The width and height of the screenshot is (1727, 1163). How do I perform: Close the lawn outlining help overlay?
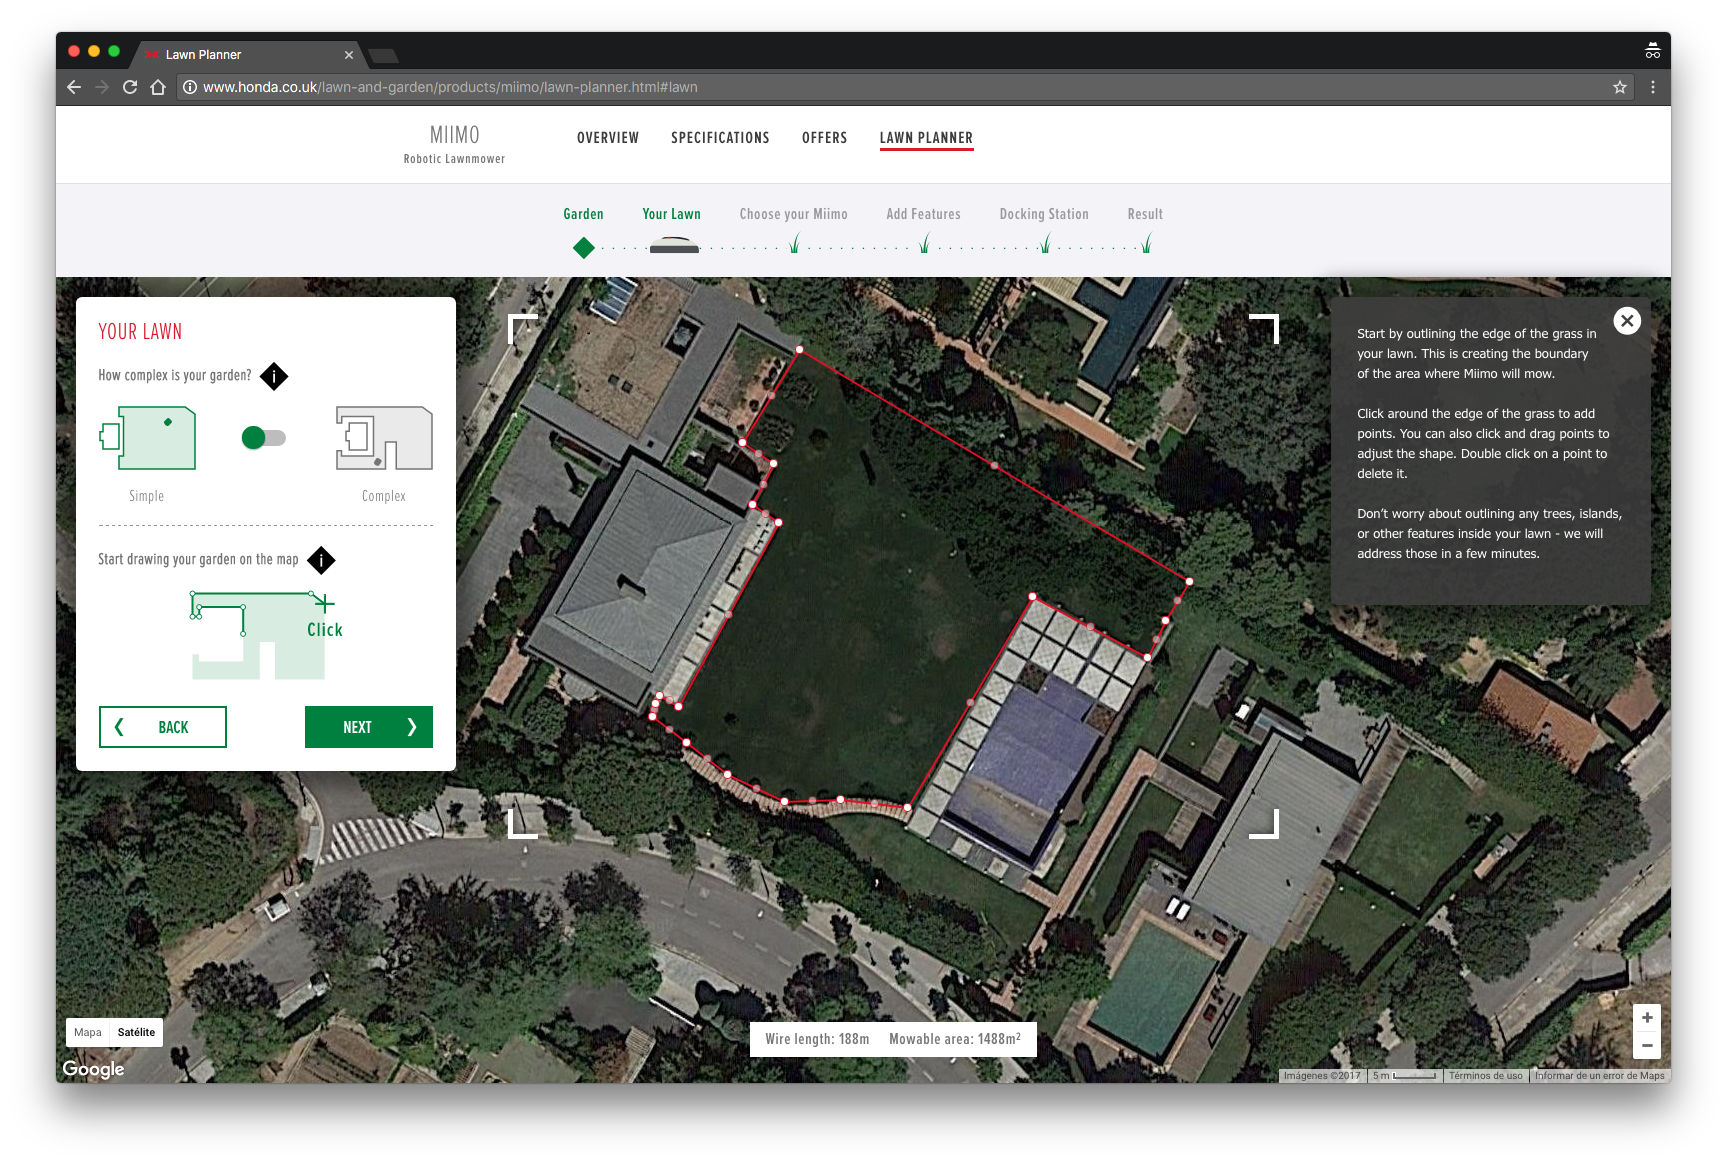(x=1627, y=321)
